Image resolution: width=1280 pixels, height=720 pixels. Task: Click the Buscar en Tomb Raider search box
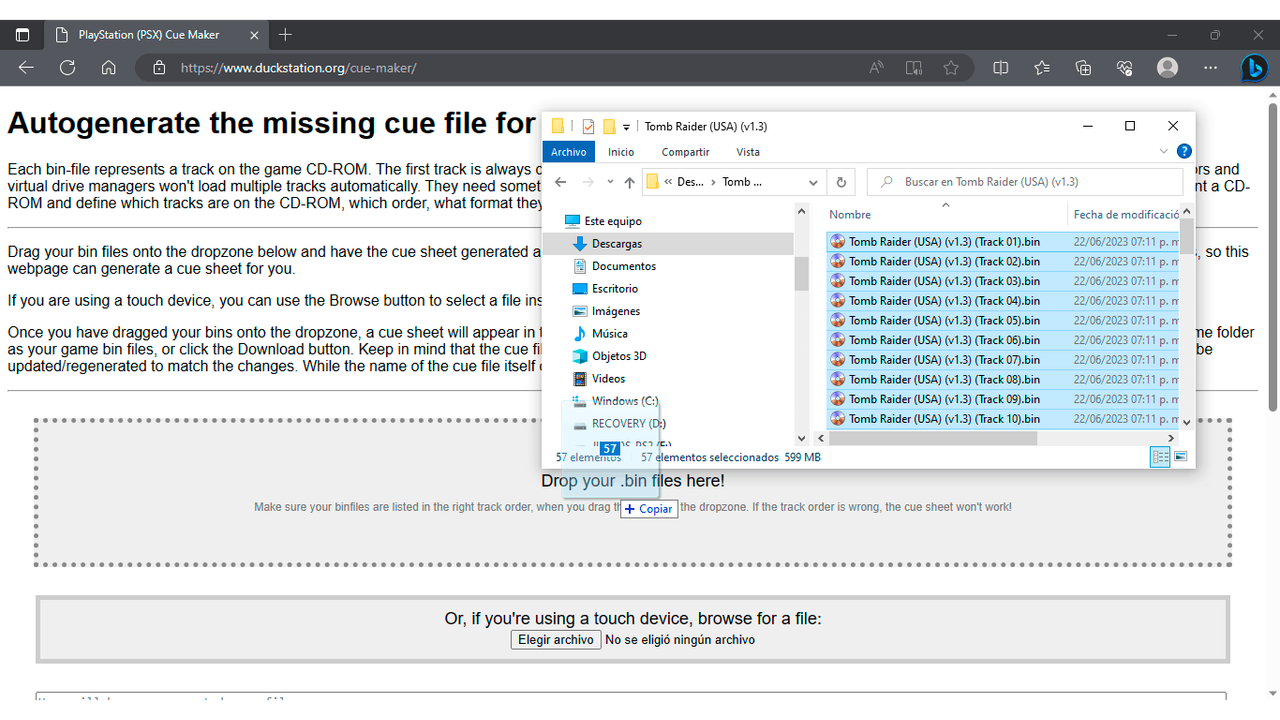point(1025,182)
